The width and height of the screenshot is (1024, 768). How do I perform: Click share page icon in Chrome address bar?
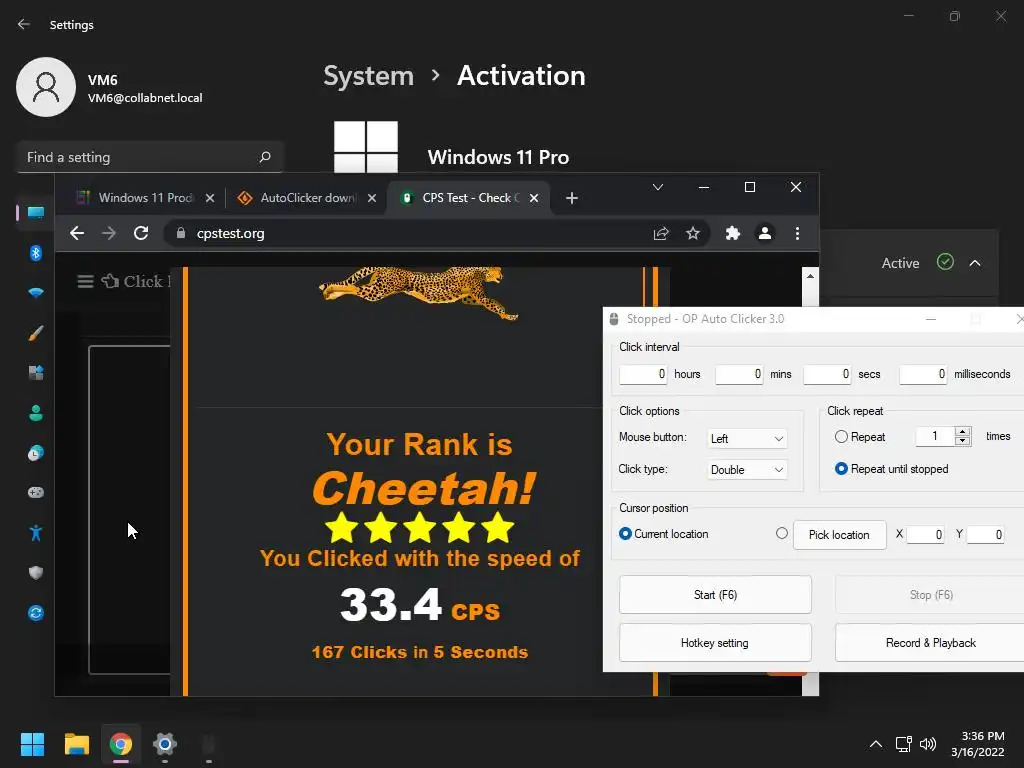click(661, 233)
